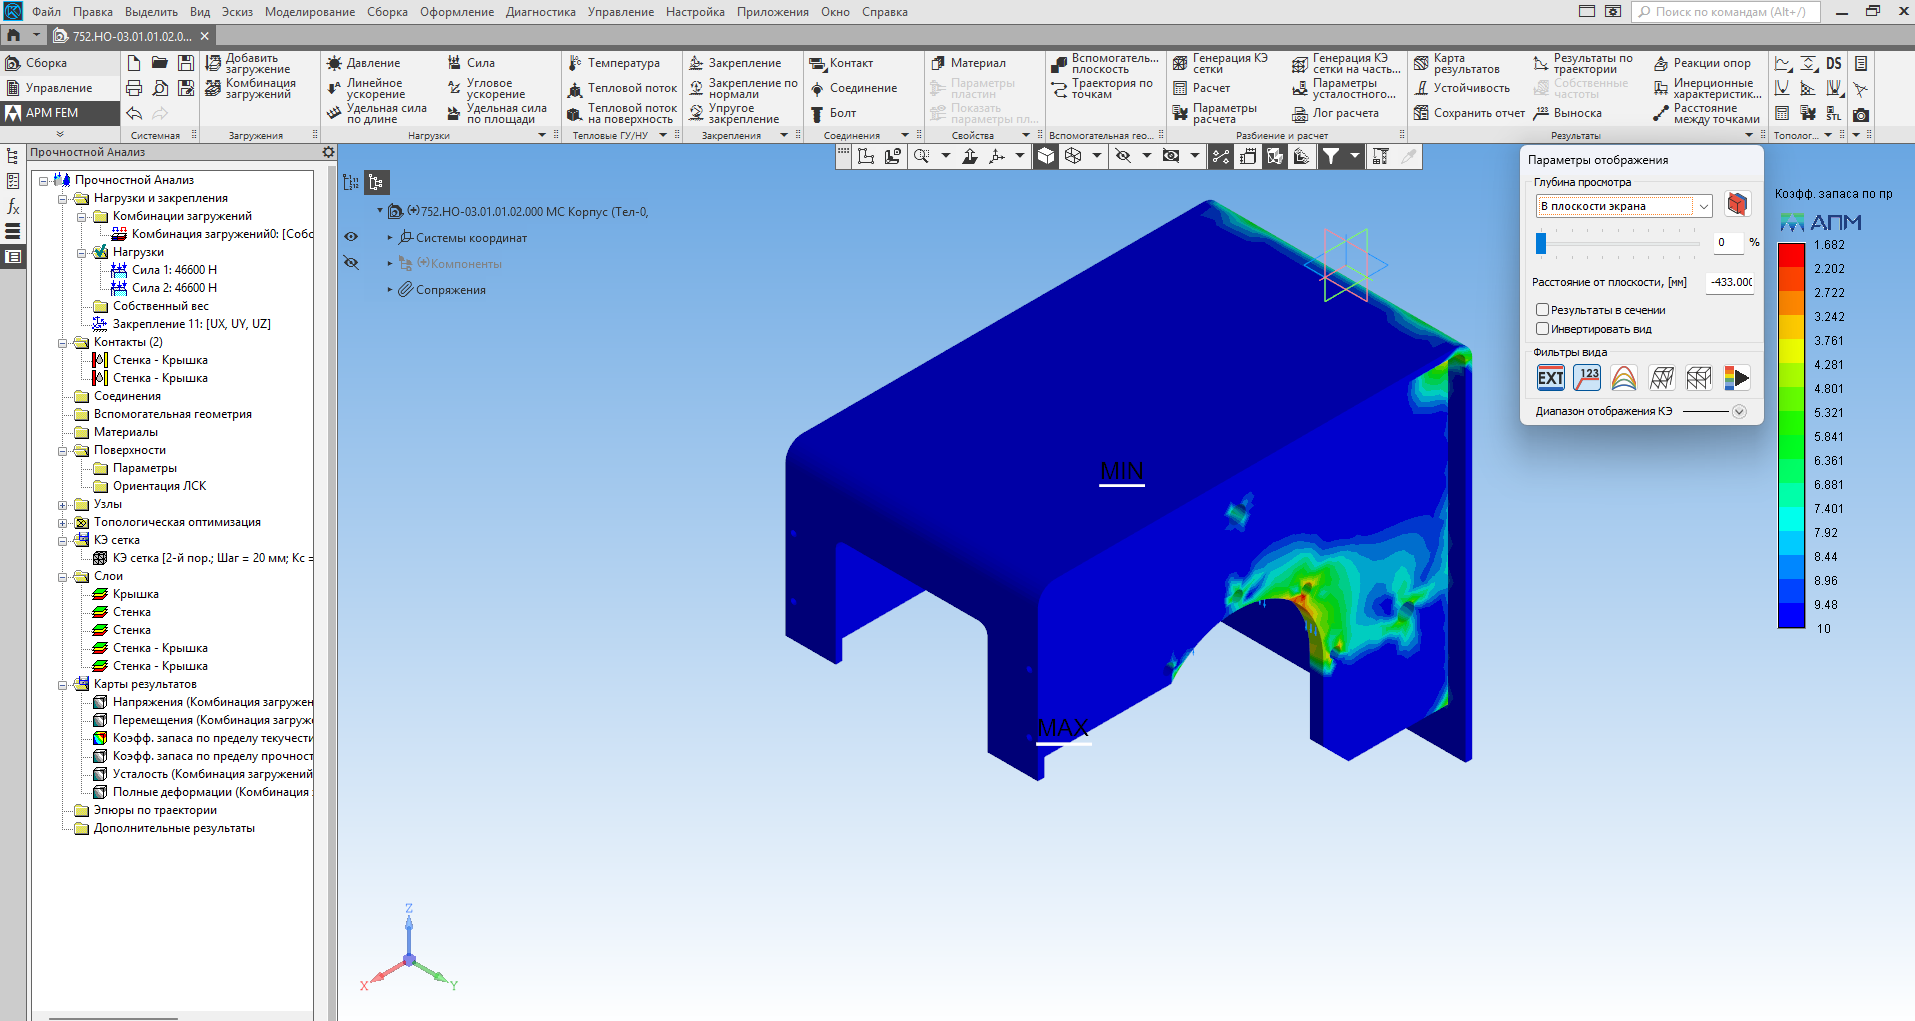Click the Температура tool icon
This screenshot has width=1915, height=1021.
(575, 63)
